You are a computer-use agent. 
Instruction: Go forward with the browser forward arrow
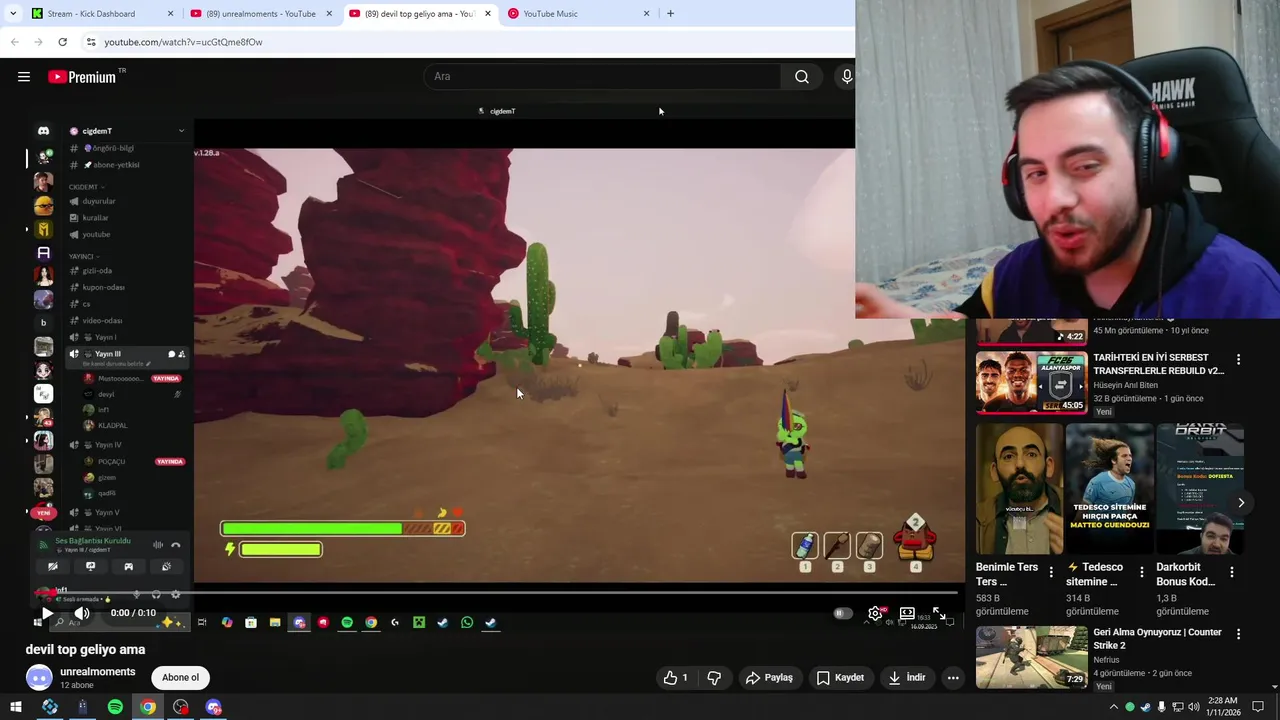[38, 42]
